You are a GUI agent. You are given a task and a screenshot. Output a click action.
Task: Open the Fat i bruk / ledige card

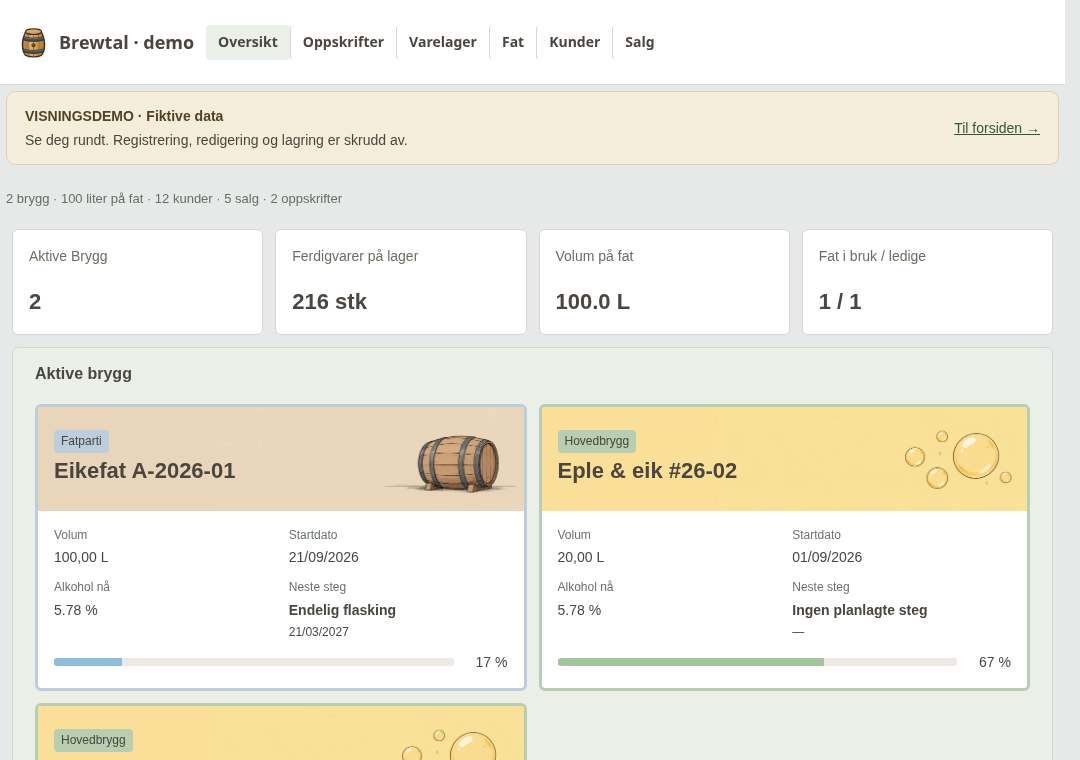(x=927, y=282)
